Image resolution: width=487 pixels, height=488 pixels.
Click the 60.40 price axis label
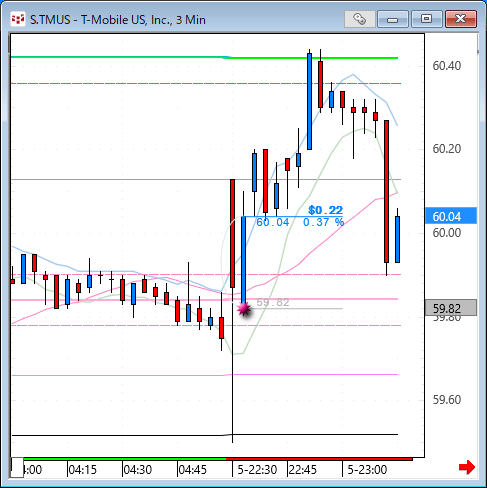coord(447,66)
